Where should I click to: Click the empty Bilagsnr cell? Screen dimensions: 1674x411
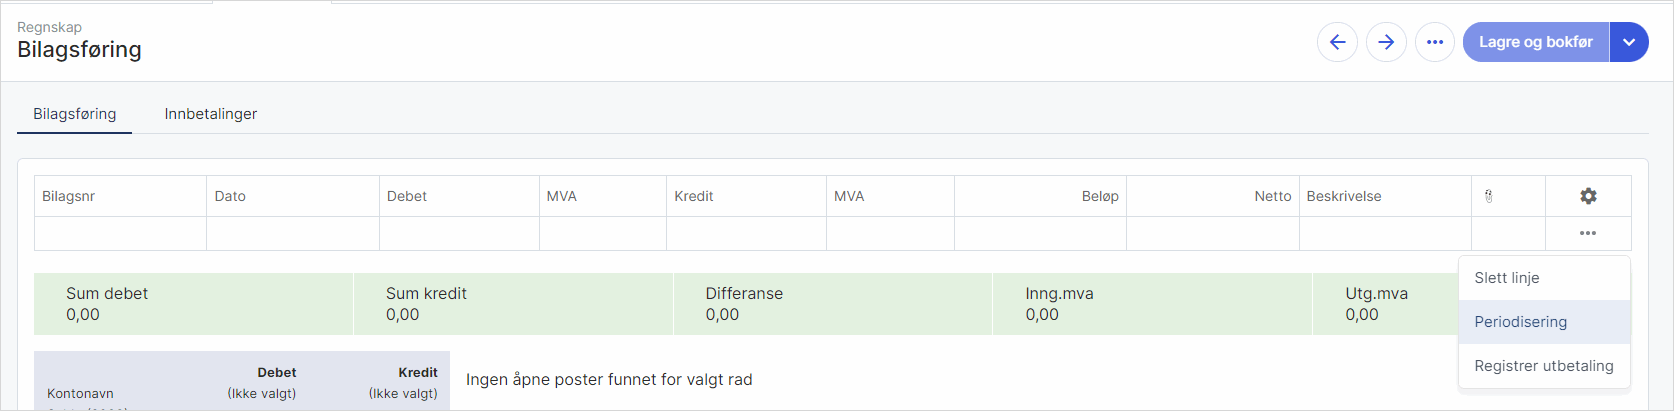click(120, 233)
